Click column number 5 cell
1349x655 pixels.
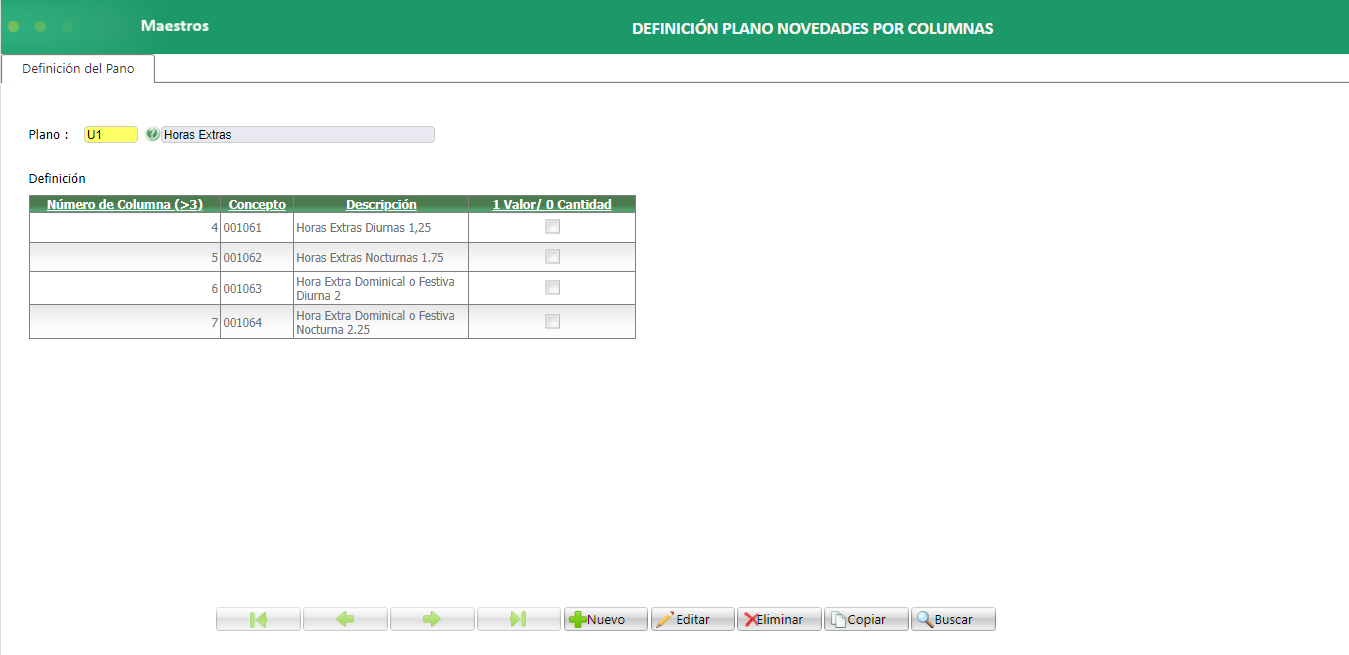125,257
